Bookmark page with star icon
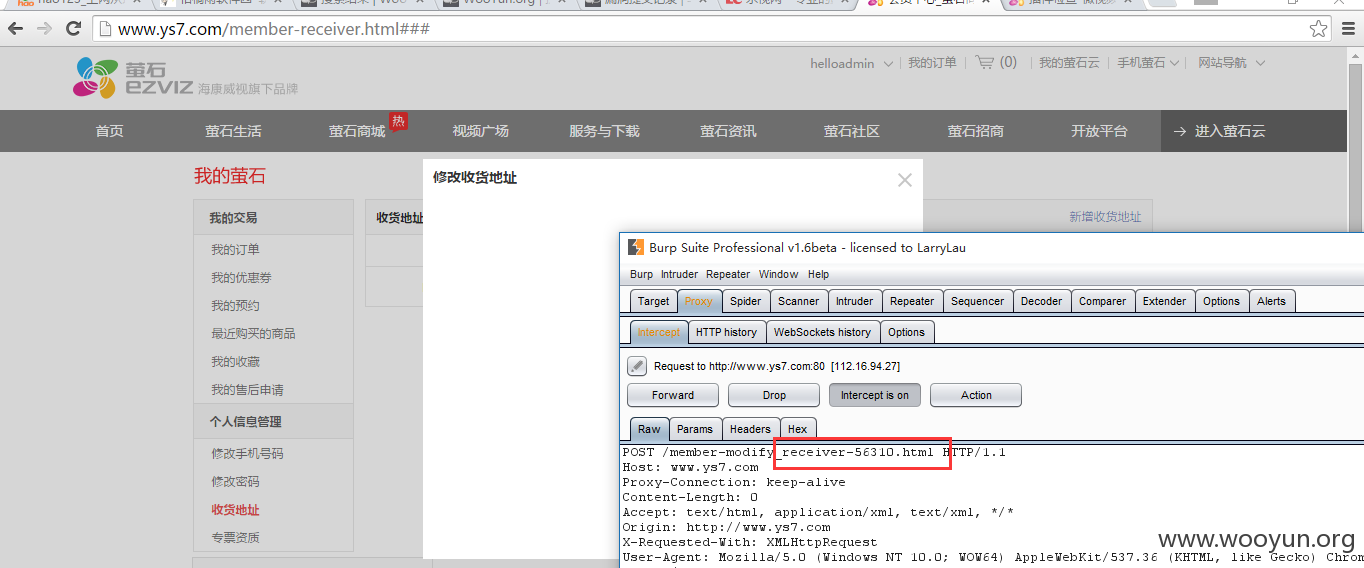 coord(1319,29)
